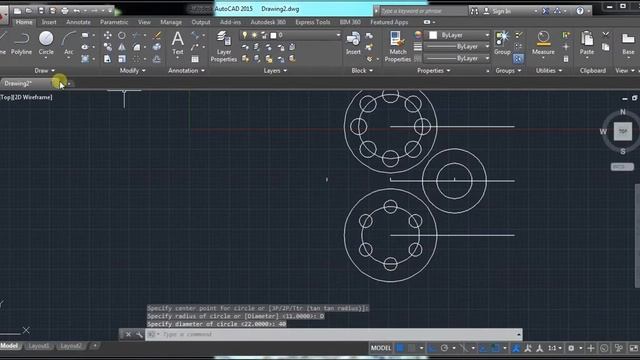
Task: Toggle 2D object snap in status bar
Action: (496, 348)
